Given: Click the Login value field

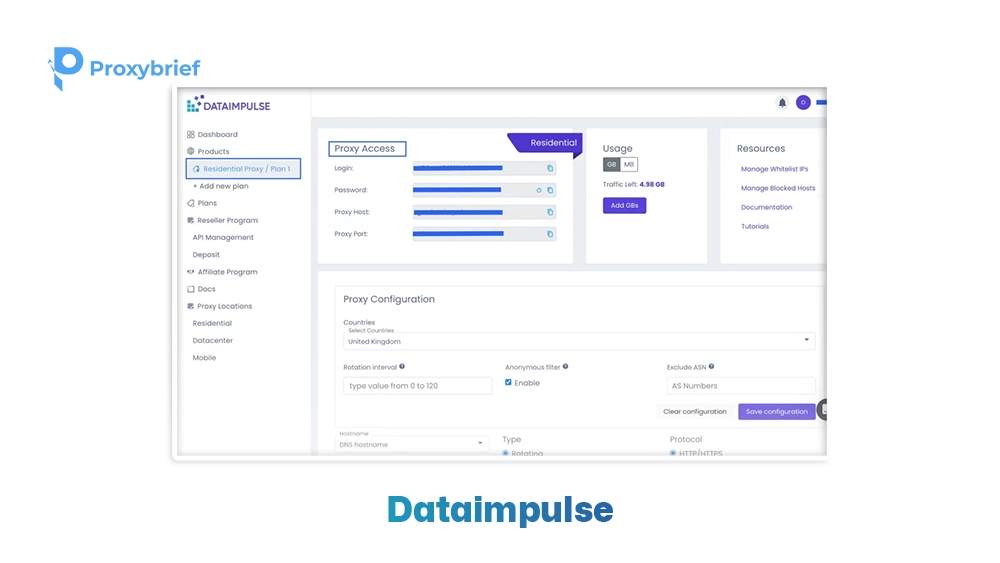Looking at the screenshot, I should [484, 168].
